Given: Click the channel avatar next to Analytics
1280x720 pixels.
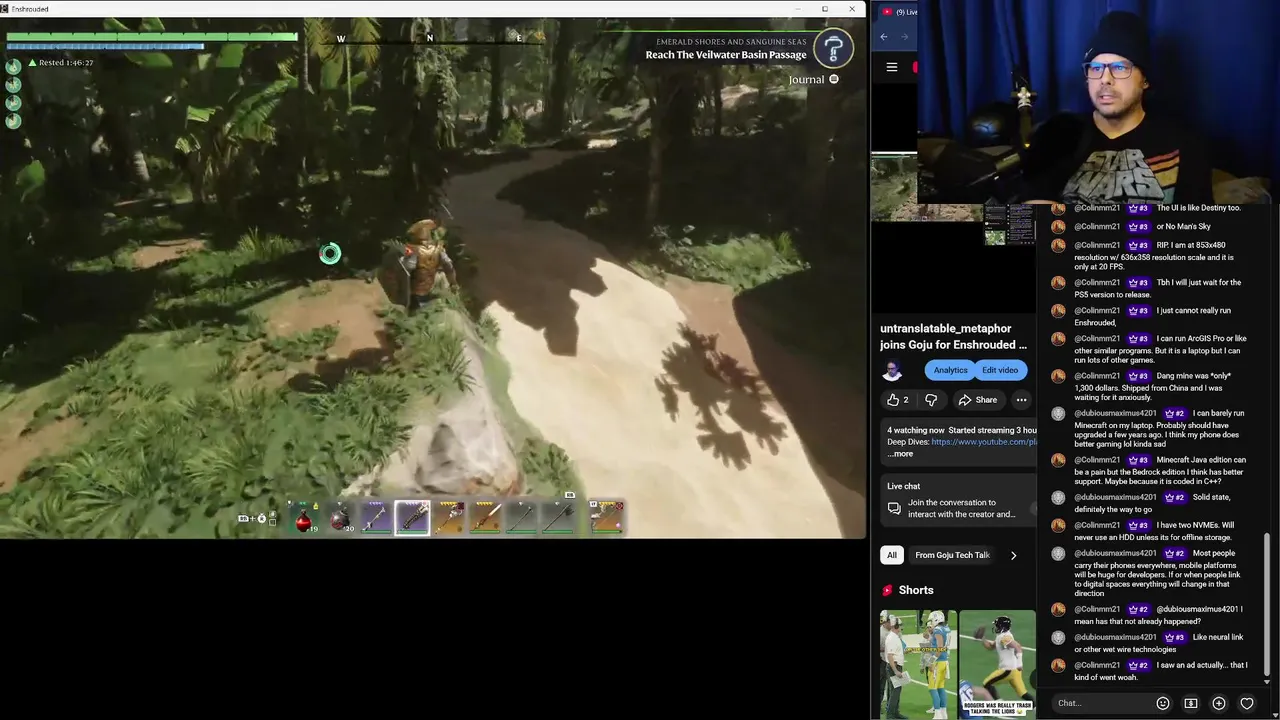Looking at the screenshot, I should [x=892, y=371].
